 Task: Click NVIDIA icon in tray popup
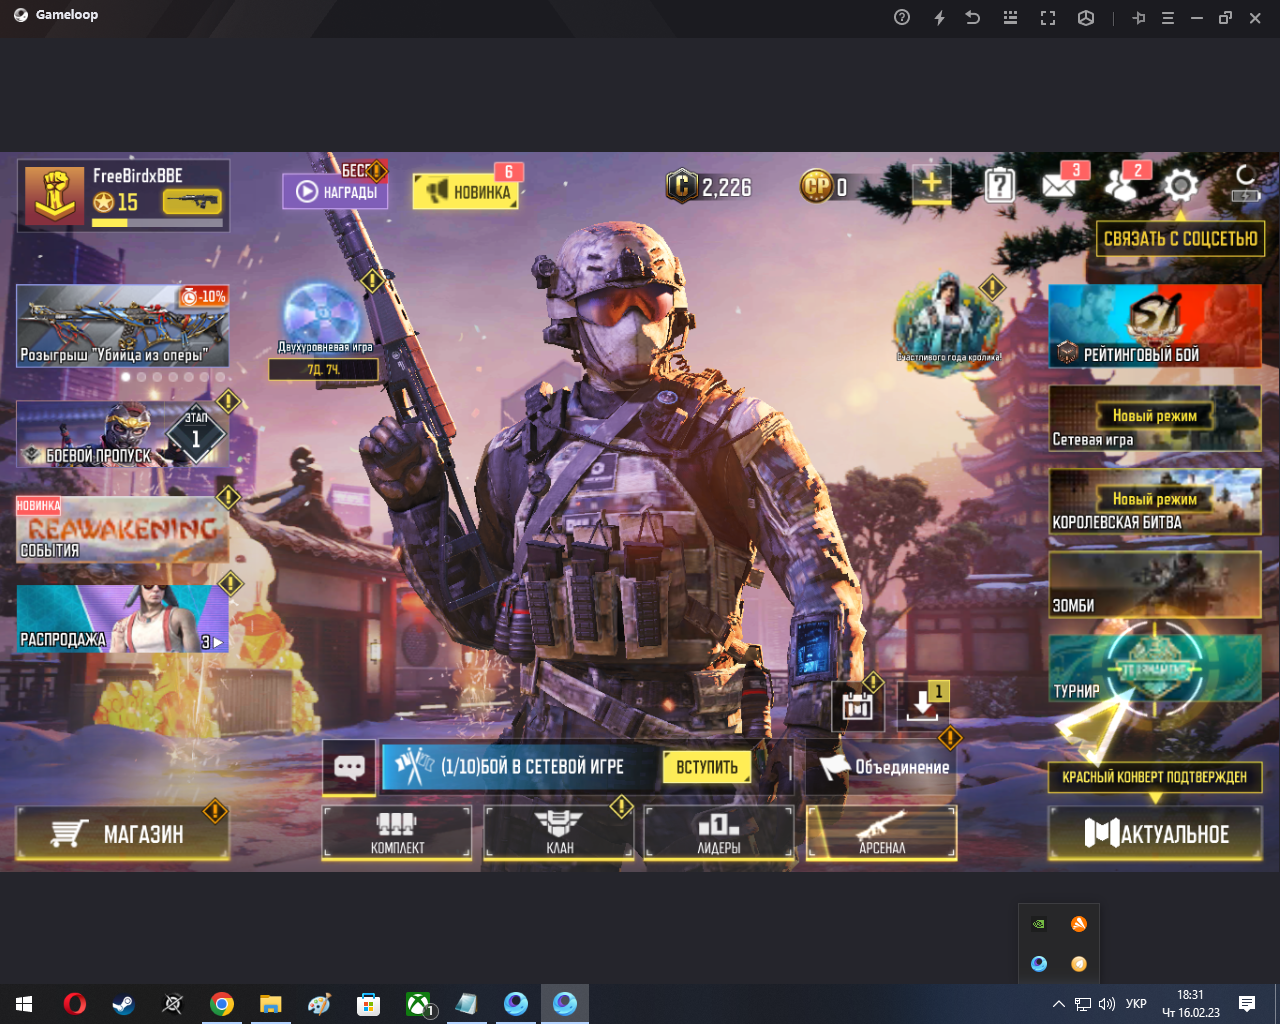click(x=1039, y=924)
